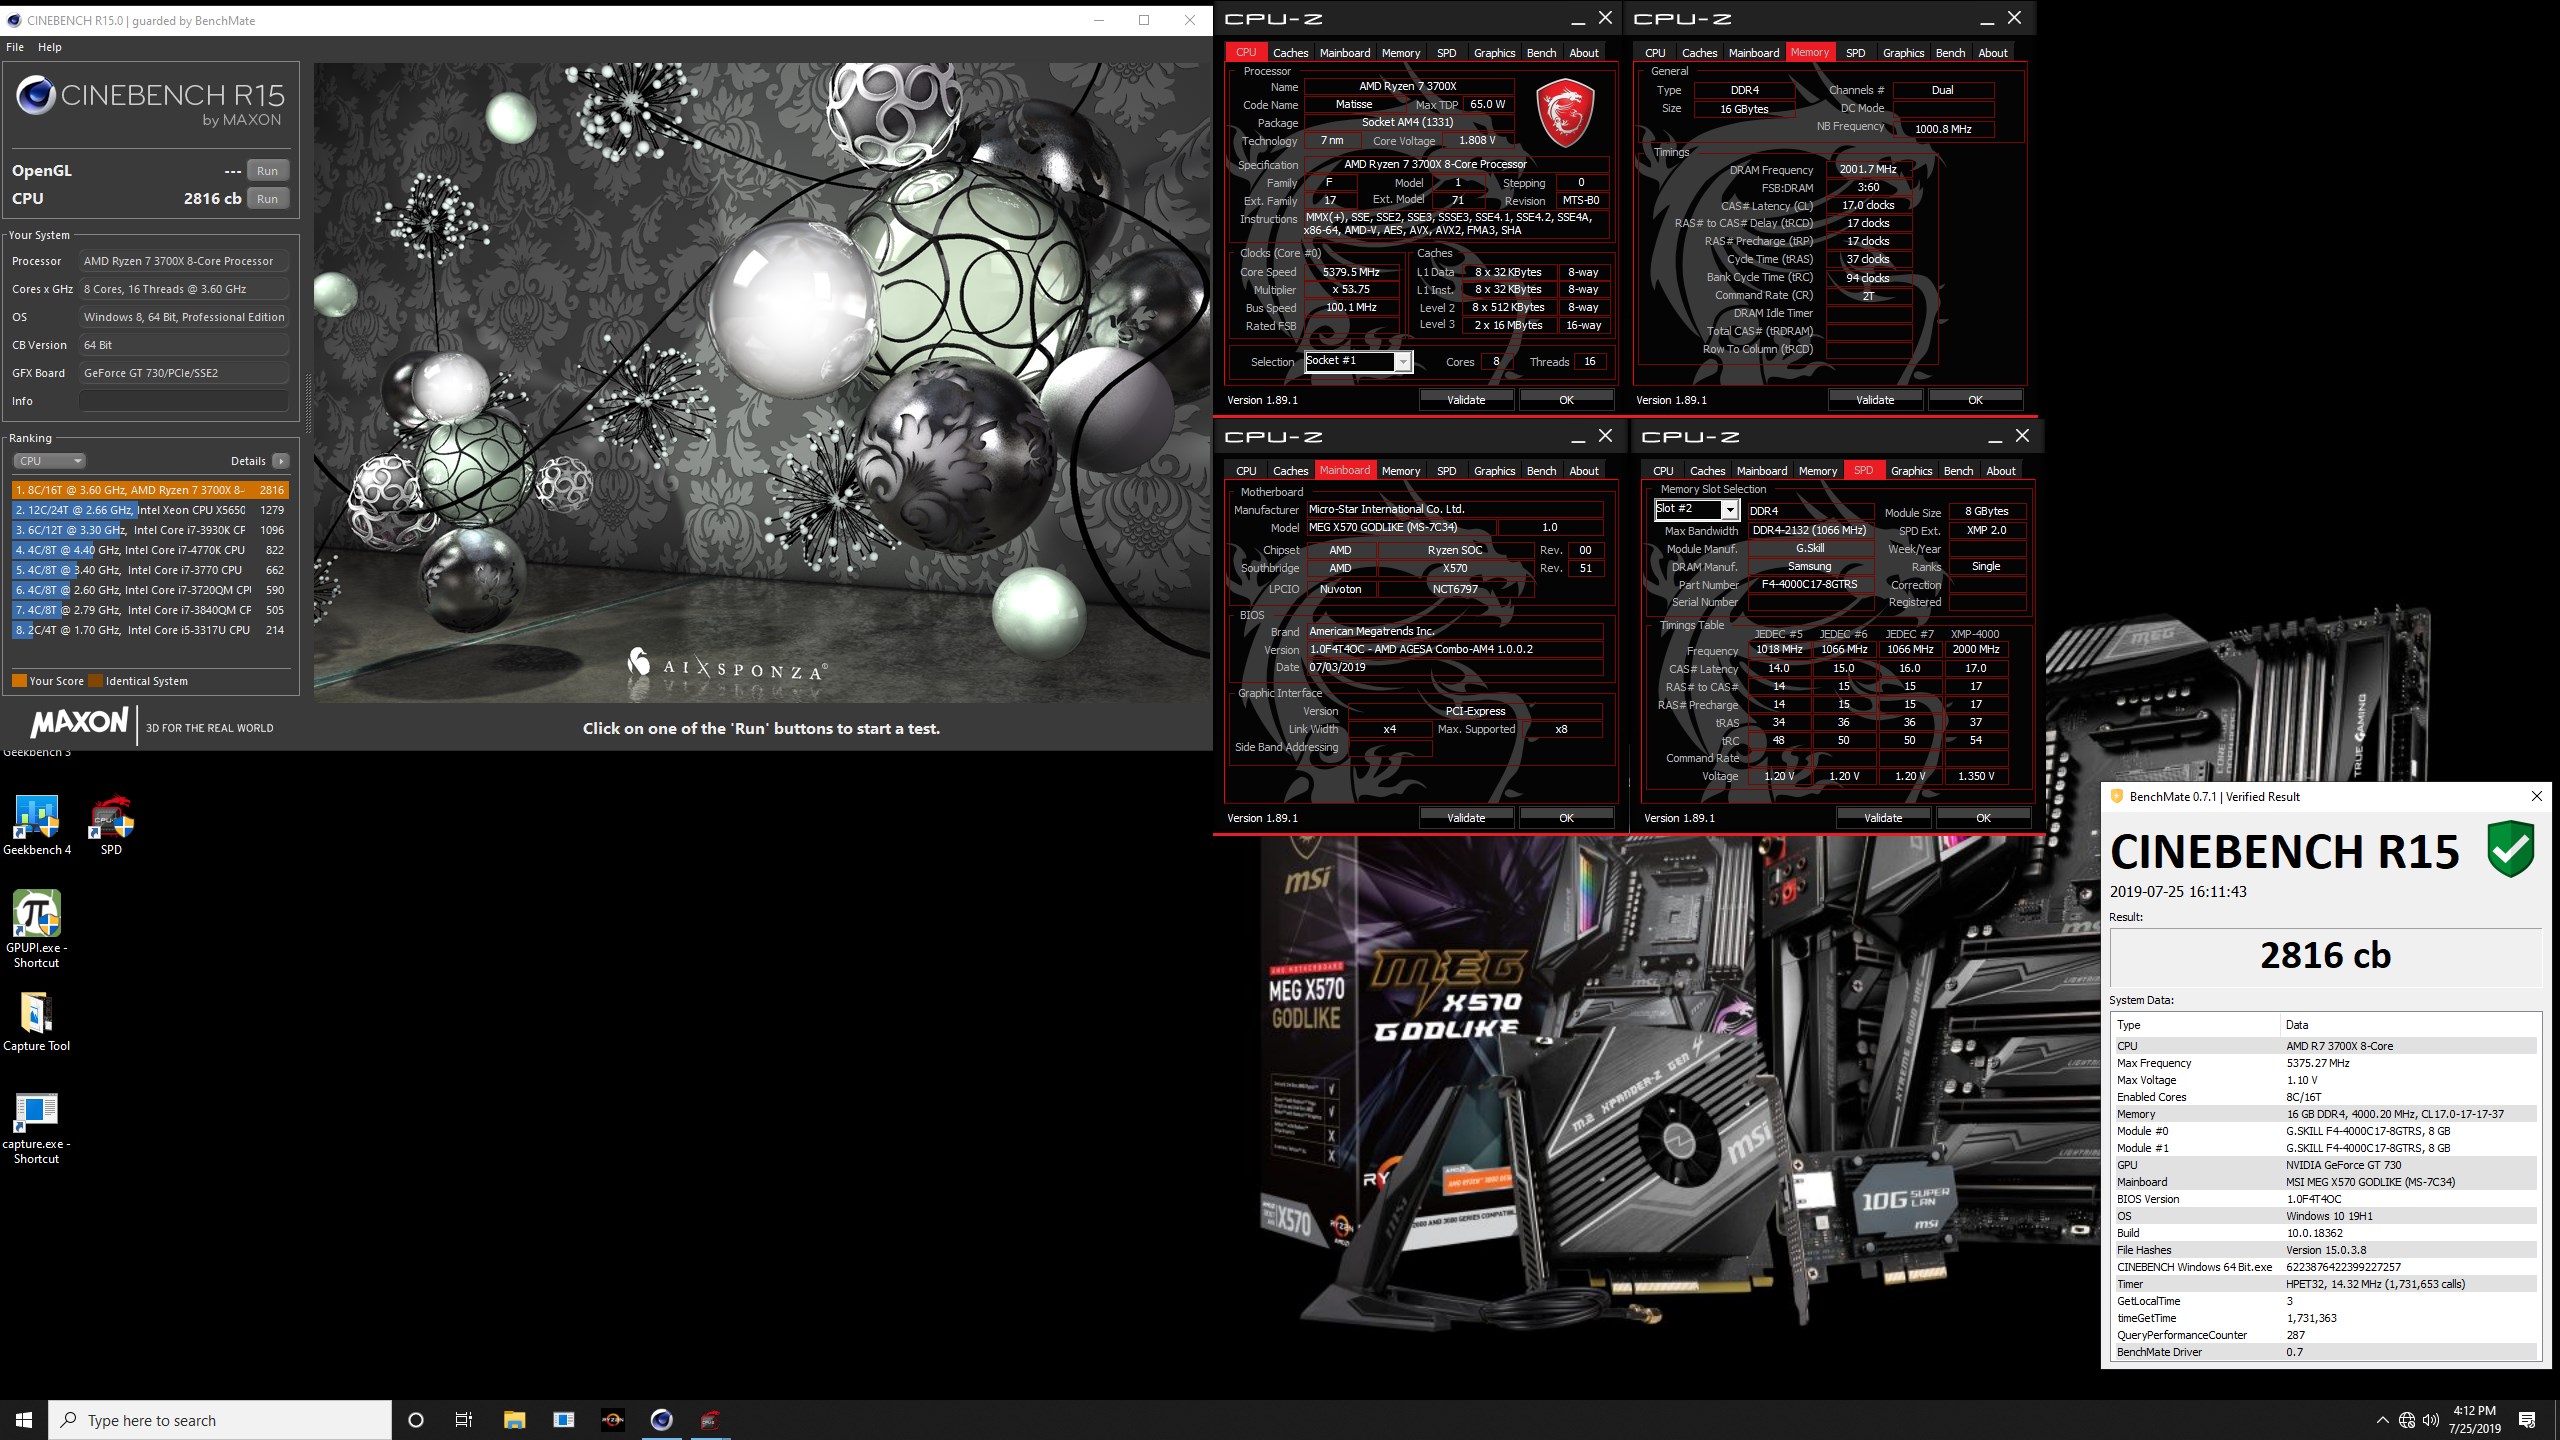This screenshot has width=2560, height=1440.
Task: Click the network icon in system tray
Action: click(2407, 1420)
